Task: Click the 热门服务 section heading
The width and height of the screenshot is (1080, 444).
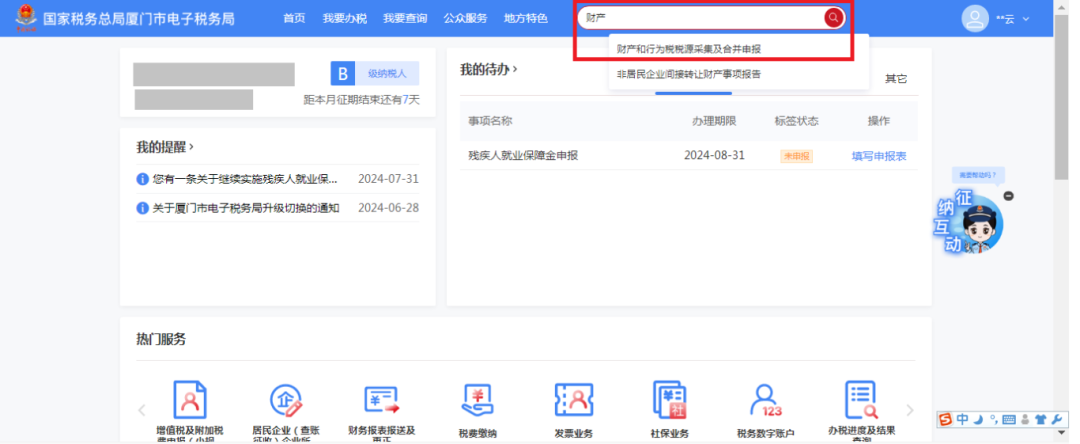Action: point(161,339)
